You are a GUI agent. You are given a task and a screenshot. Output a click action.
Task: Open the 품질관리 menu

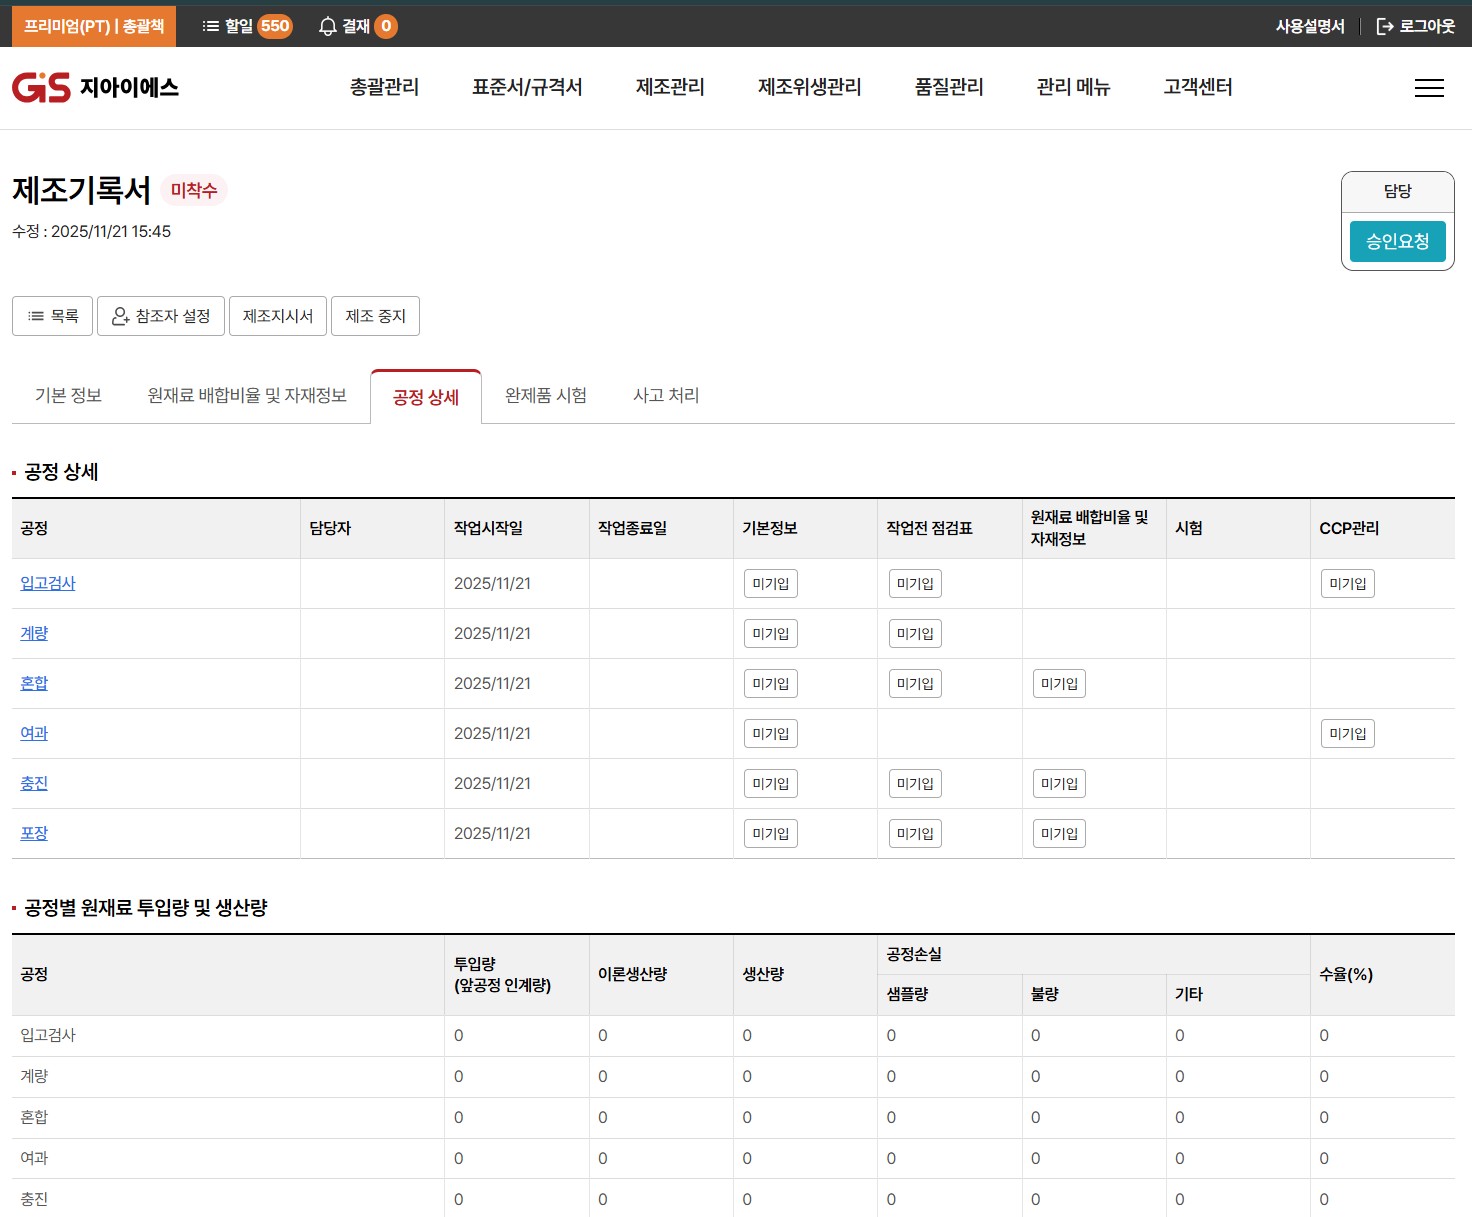pos(949,87)
